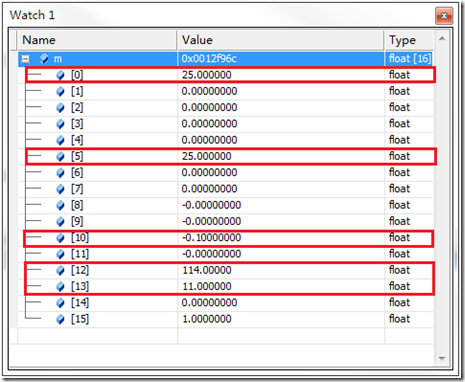Click value 0.00000000 of element [14]
Image resolution: width=465 pixels, height=382 pixels.
pyautogui.click(x=209, y=303)
